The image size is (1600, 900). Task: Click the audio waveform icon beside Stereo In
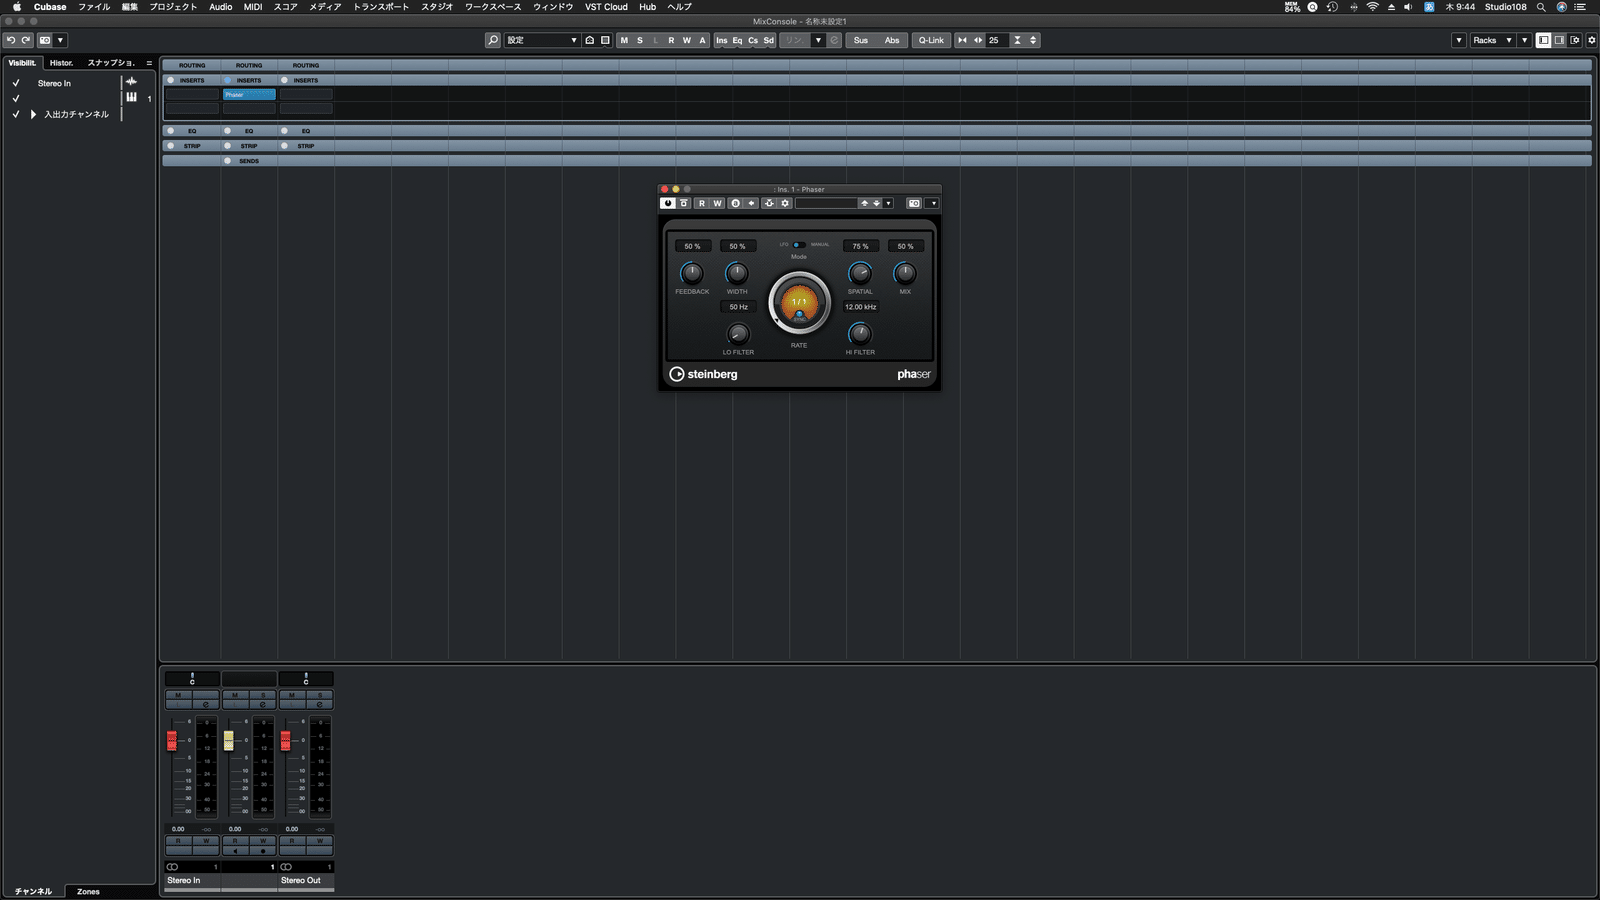point(131,82)
